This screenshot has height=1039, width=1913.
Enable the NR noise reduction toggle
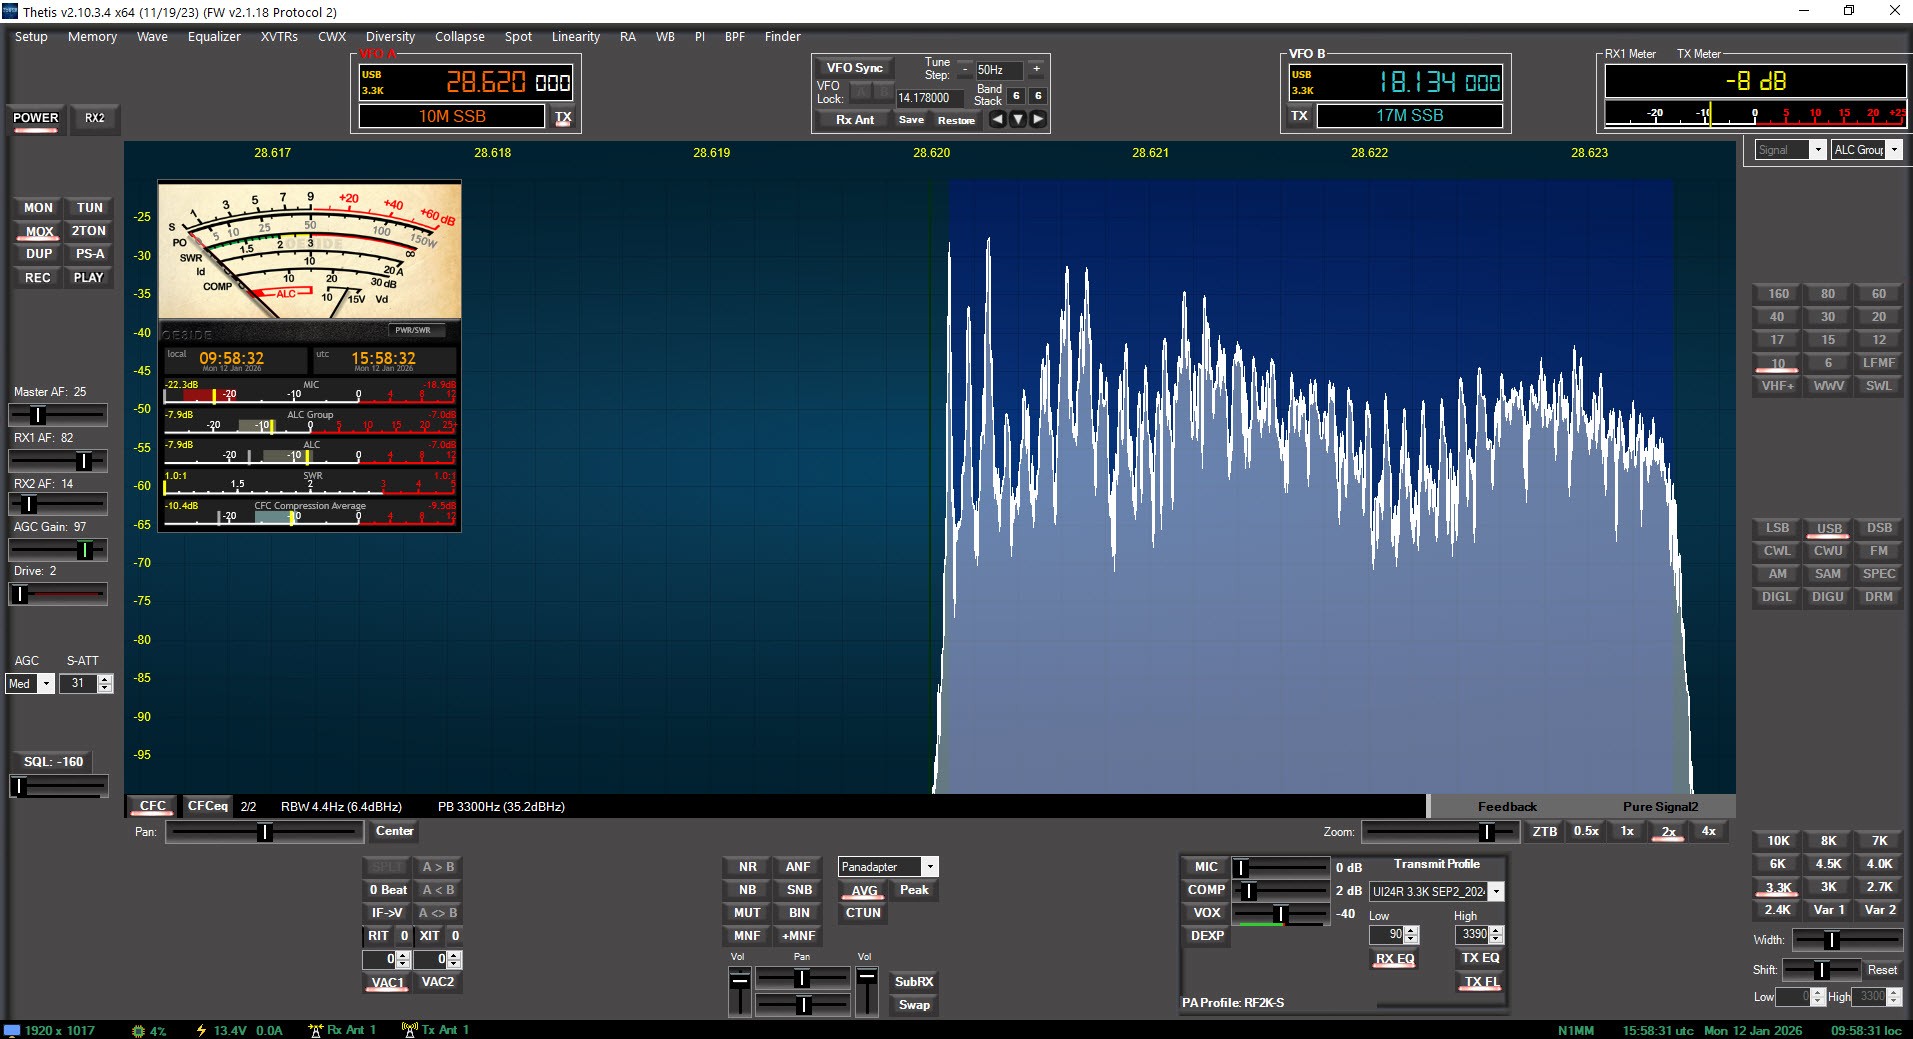[x=747, y=867]
